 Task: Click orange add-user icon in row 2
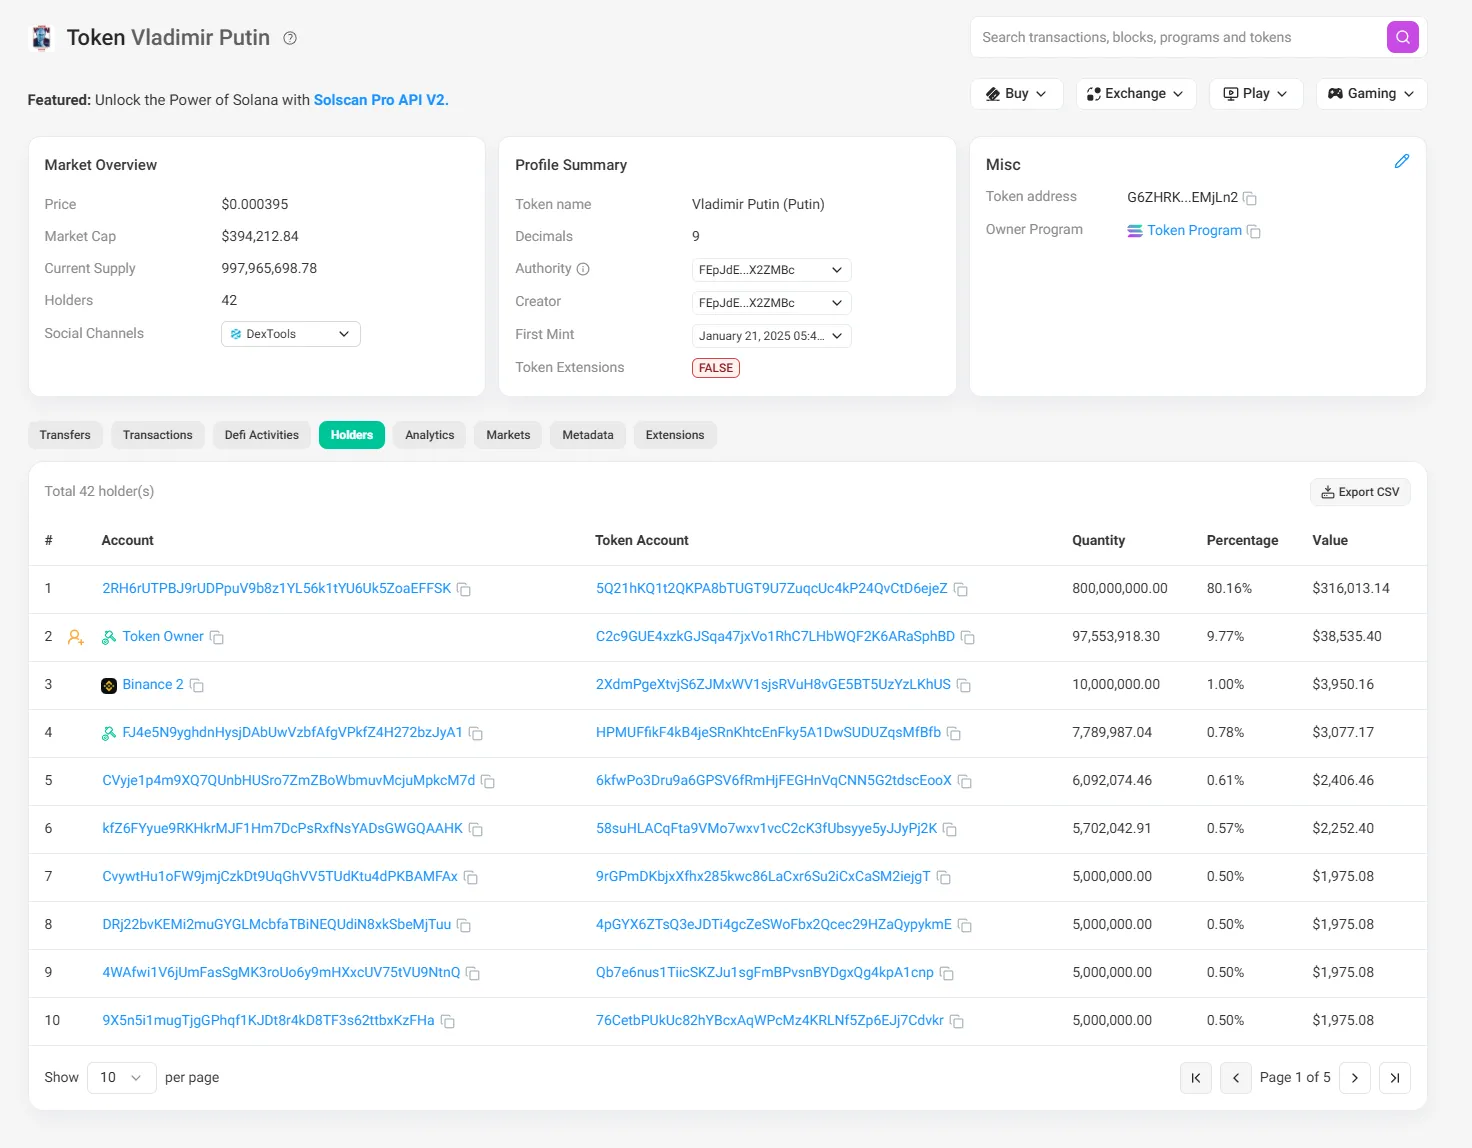coord(75,637)
